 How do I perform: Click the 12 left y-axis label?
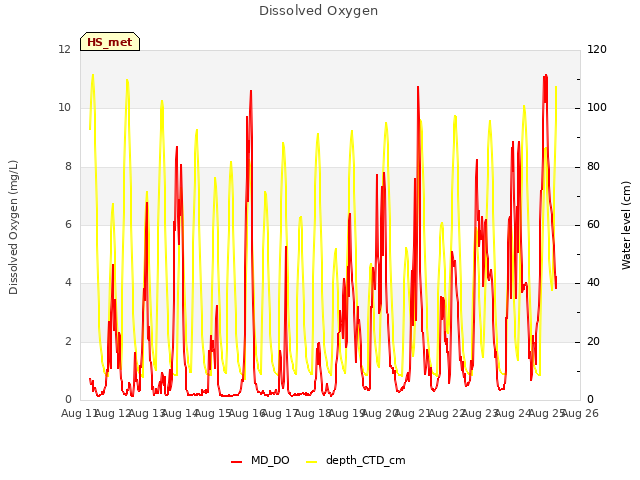point(64,49)
